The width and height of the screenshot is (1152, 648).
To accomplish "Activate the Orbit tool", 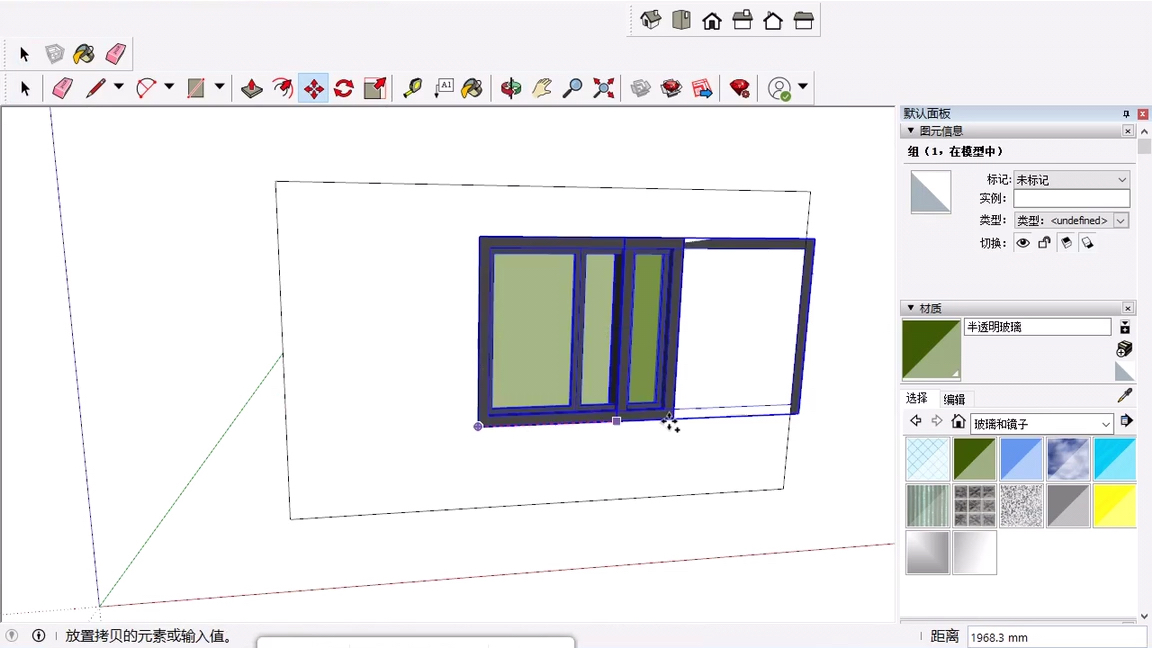I will pyautogui.click(x=511, y=89).
